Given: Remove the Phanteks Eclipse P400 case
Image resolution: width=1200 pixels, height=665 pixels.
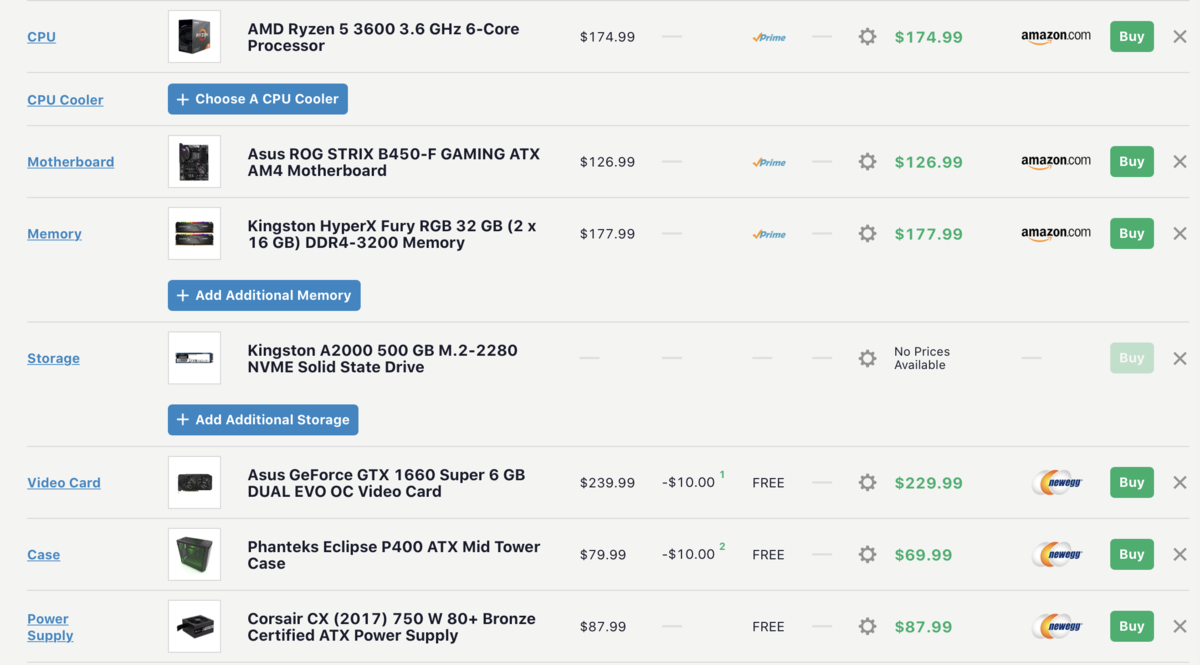Looking at the screenshot, I should (x=1180, y=555).
